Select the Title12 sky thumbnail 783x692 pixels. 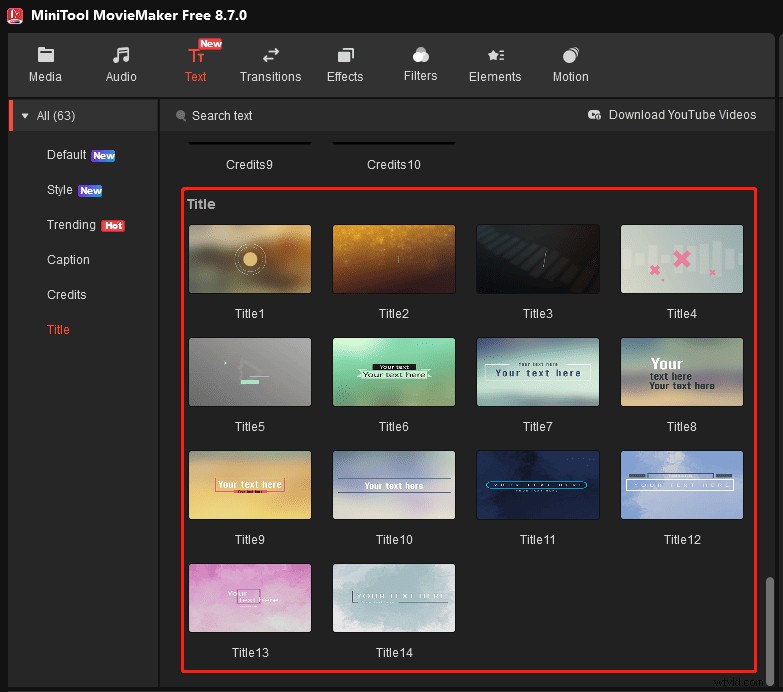coord(682,485)
